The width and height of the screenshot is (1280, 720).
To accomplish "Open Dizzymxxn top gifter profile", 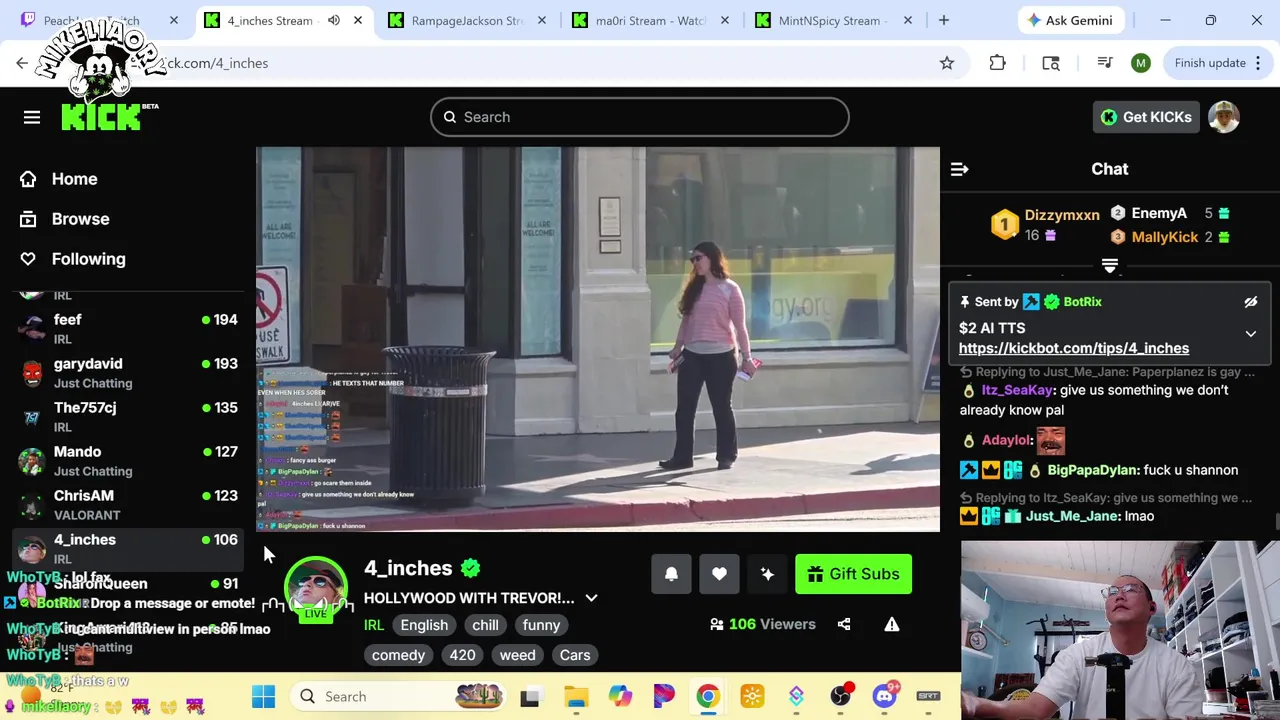I will coord(1061,215).
